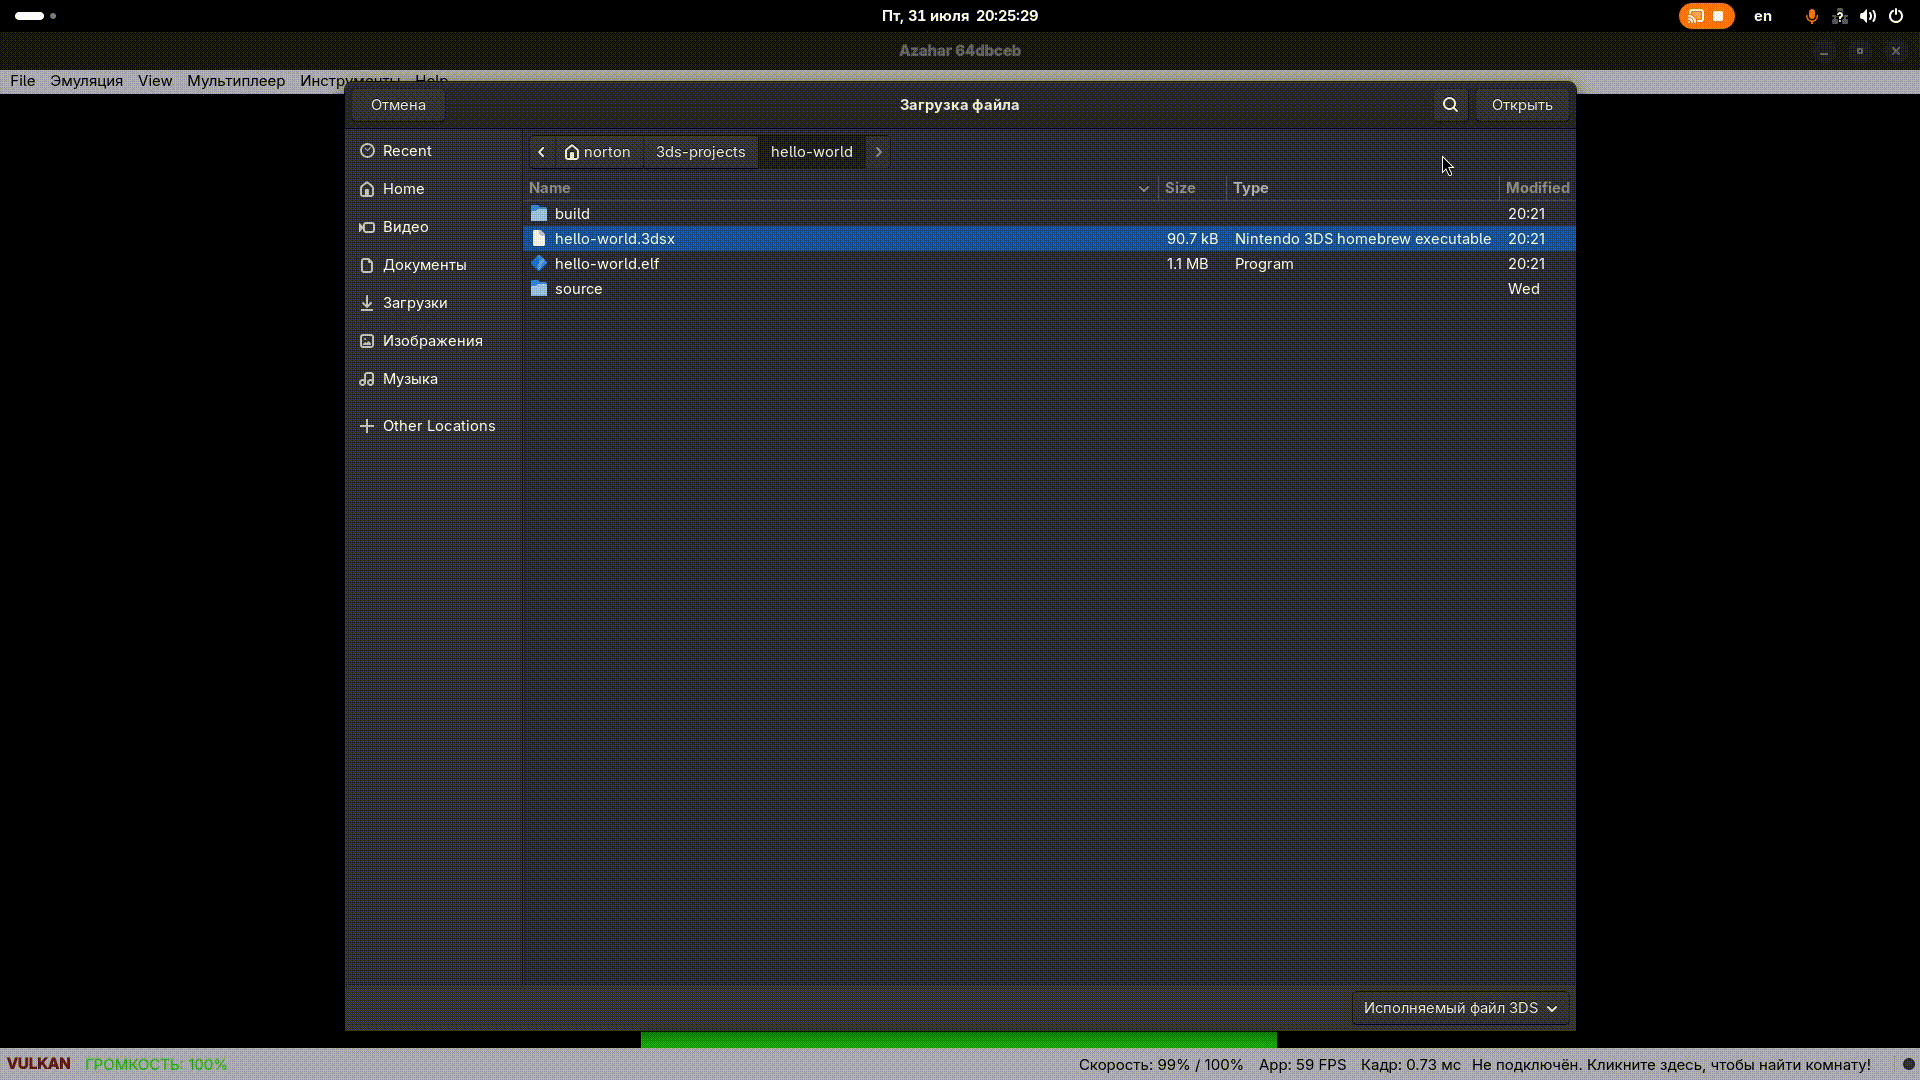Viewport: 1920px width, 1080px height.
Task: Click the Wed modified date cell
Action: coord(1523,289)
